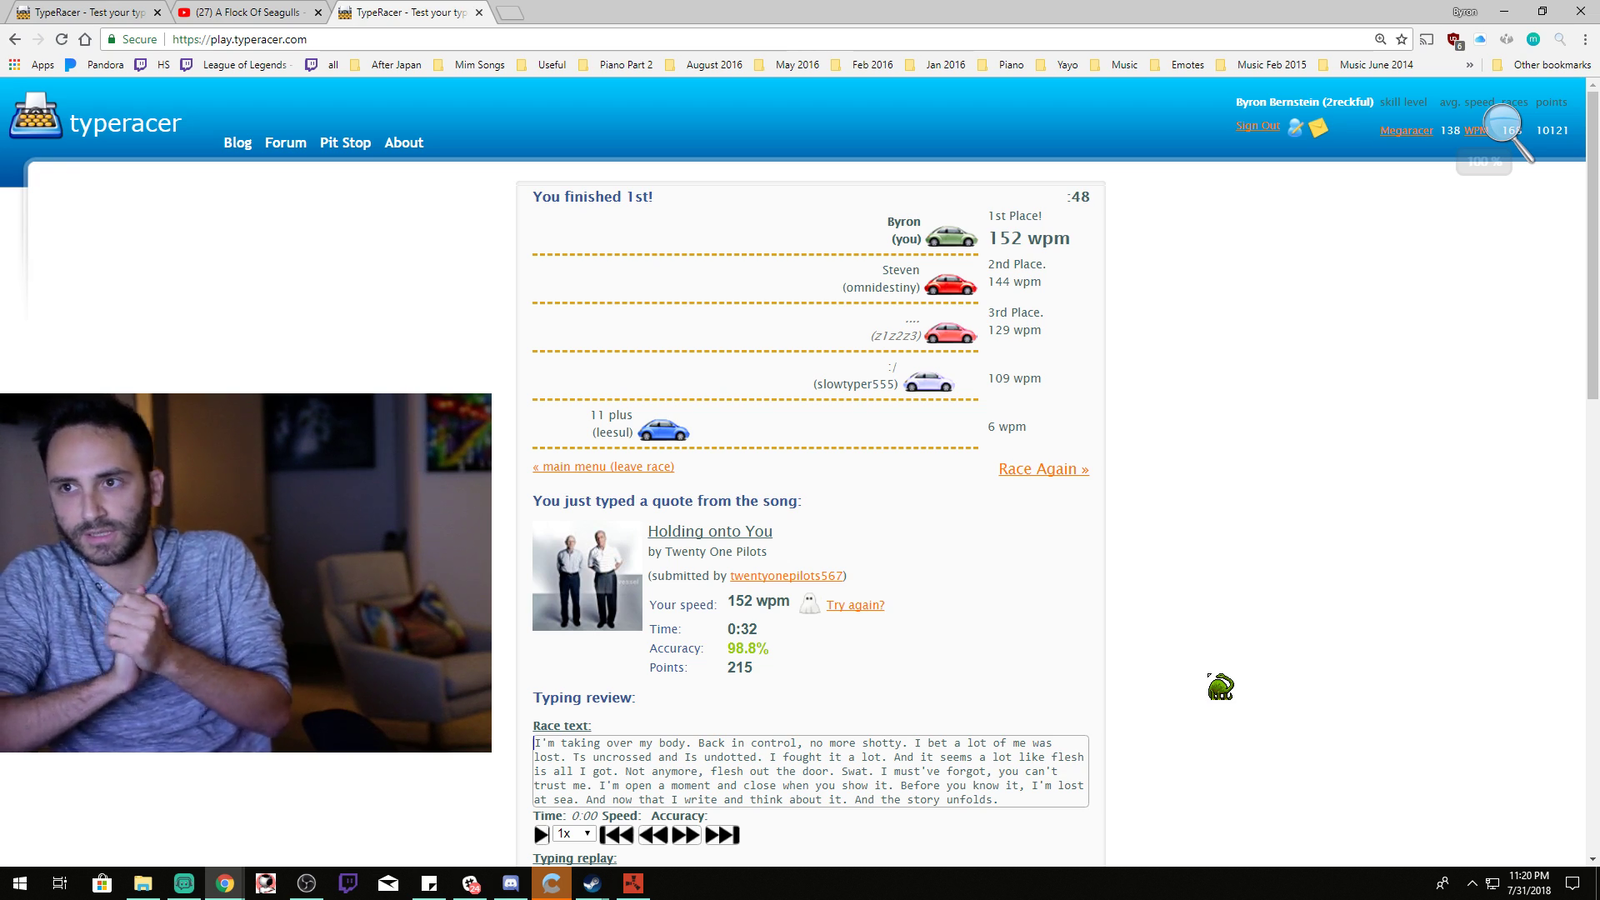This screenshot has width=1600, height=900.
Task: Open the yellow envelope messages icon
Action: (1318, 127)
